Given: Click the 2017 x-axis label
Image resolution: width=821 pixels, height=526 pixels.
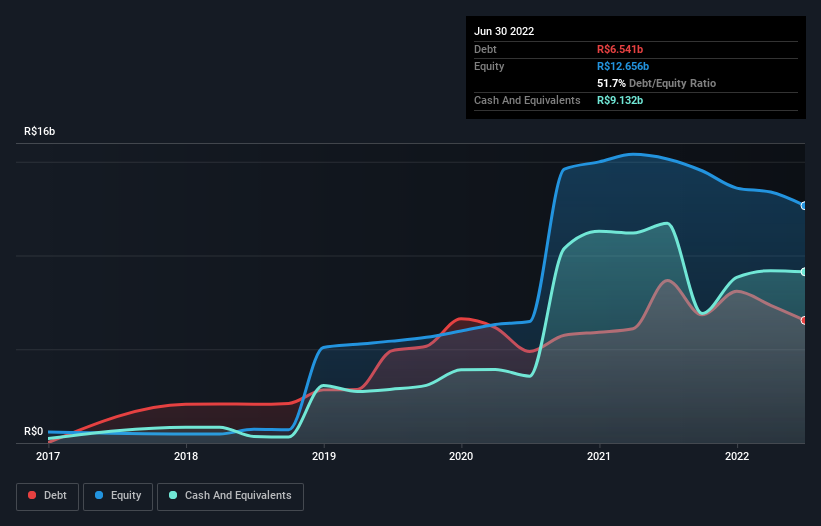Looking at the screenshot, I should point(48,456).
